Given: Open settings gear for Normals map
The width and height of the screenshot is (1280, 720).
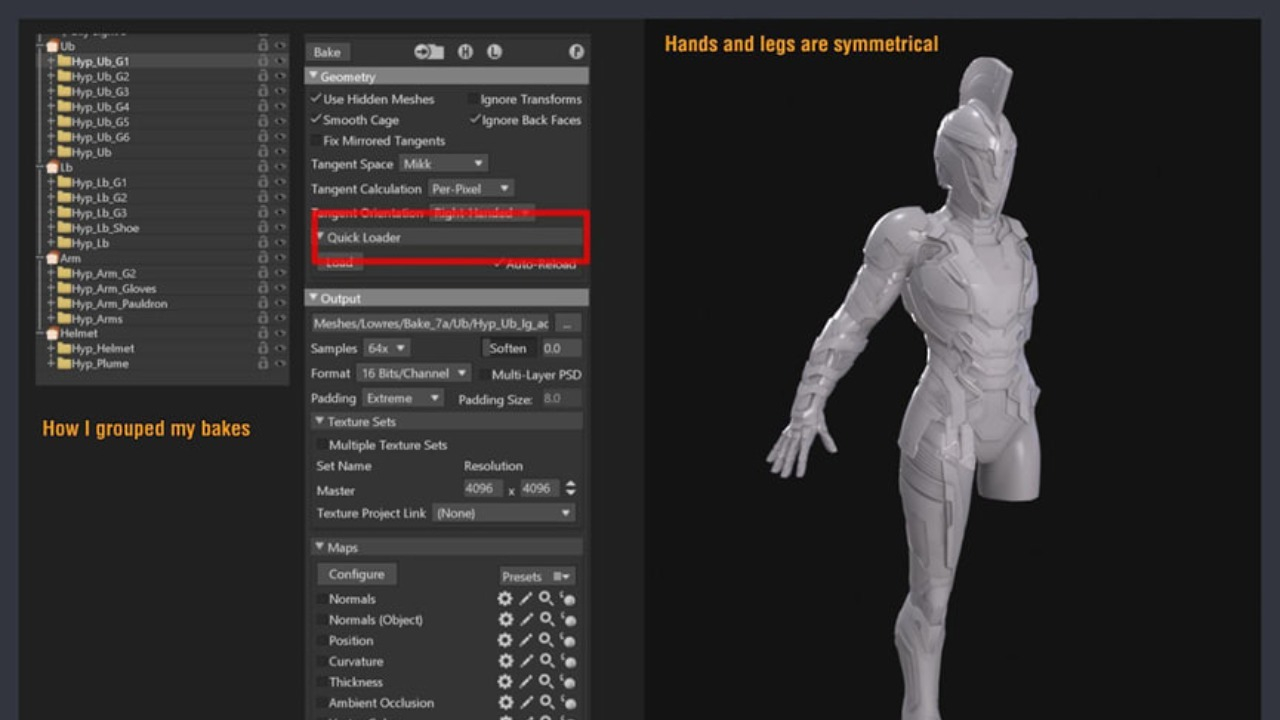Looking at the screenshot, I should point(505,599).
